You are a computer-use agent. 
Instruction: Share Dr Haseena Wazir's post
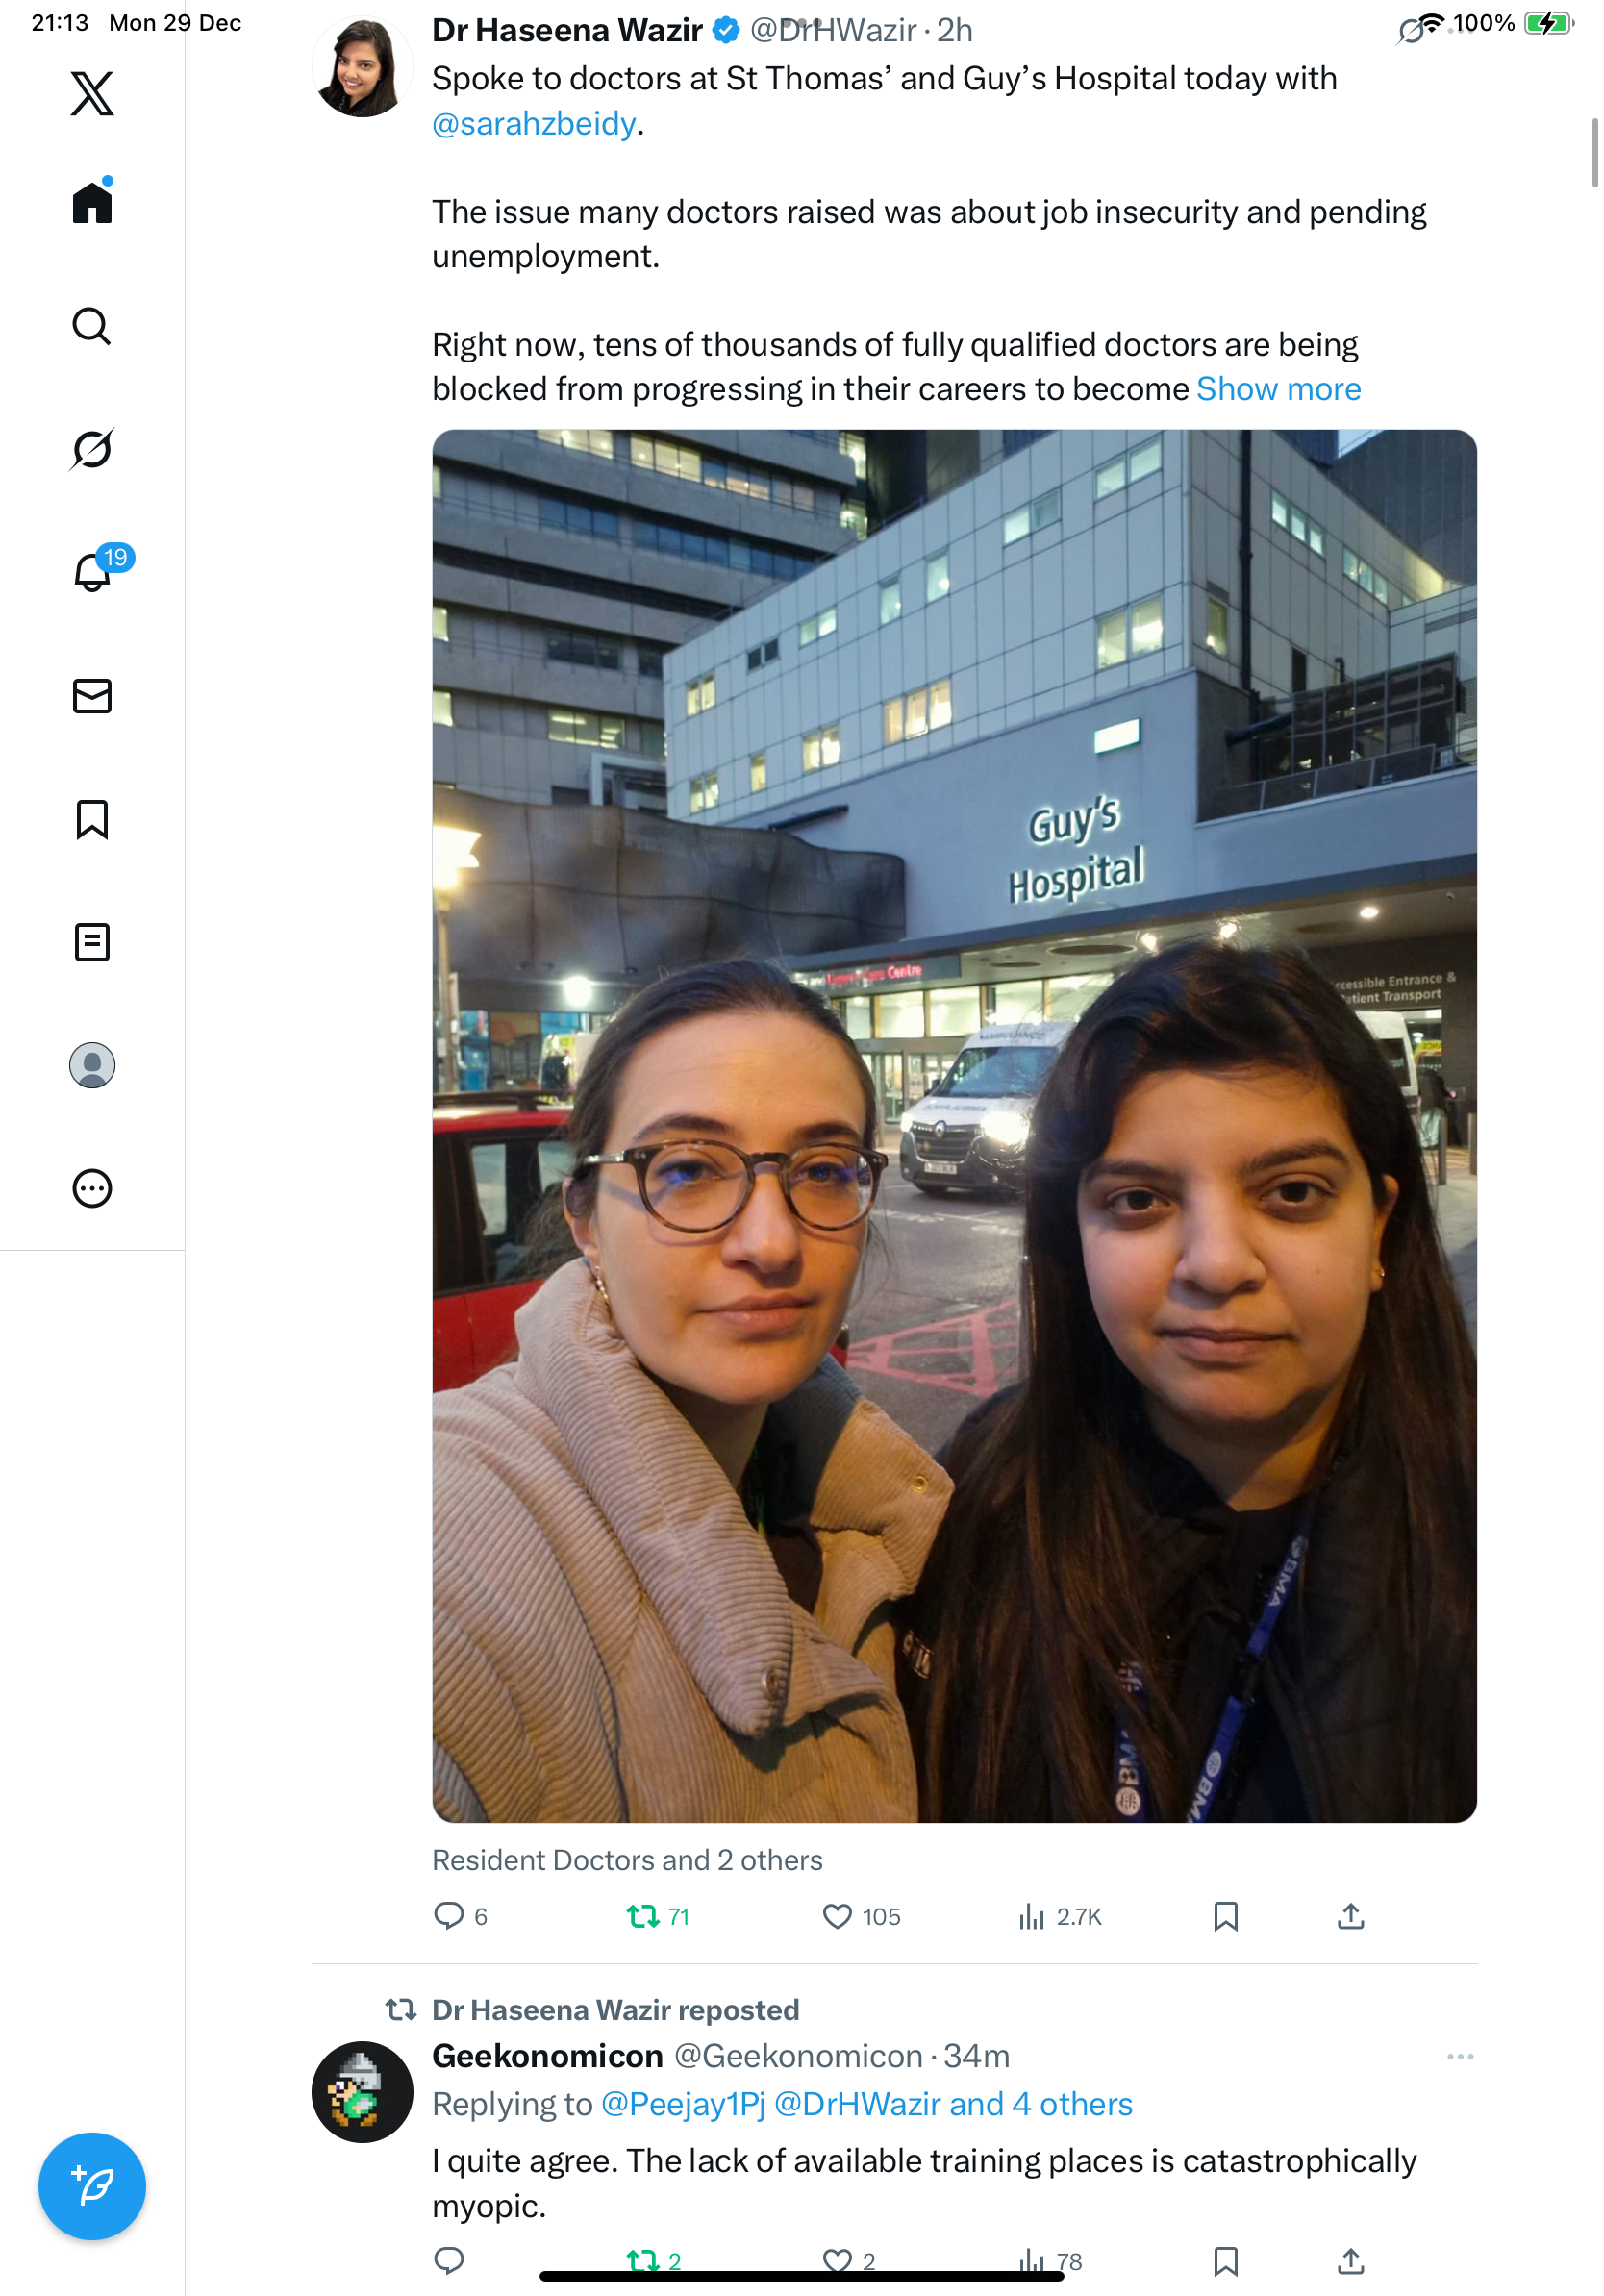[1351, 1916]
